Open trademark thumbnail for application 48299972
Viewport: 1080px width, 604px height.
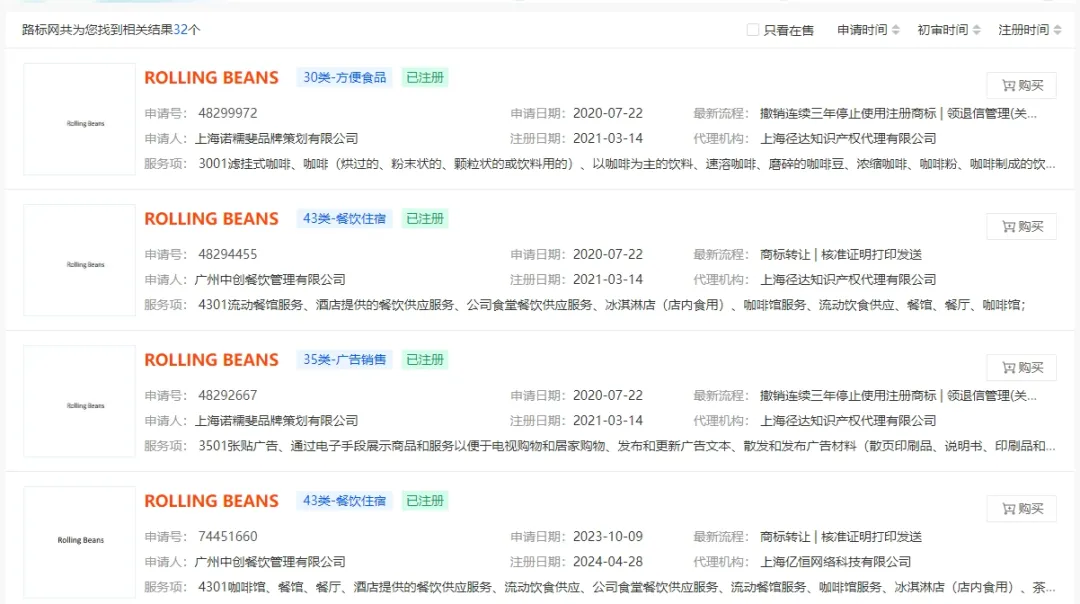click(79, 119)
